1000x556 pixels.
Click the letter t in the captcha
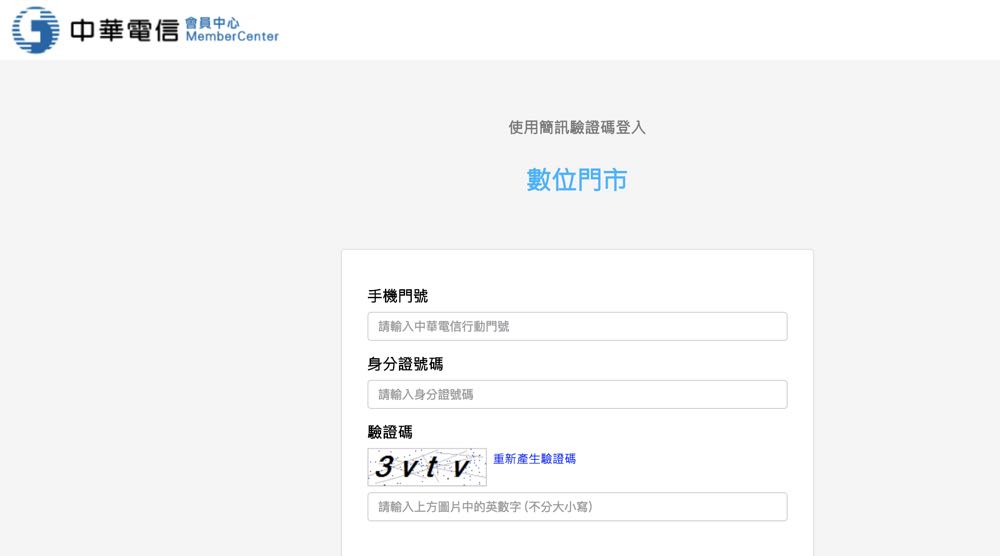click(x=433, y=467)
